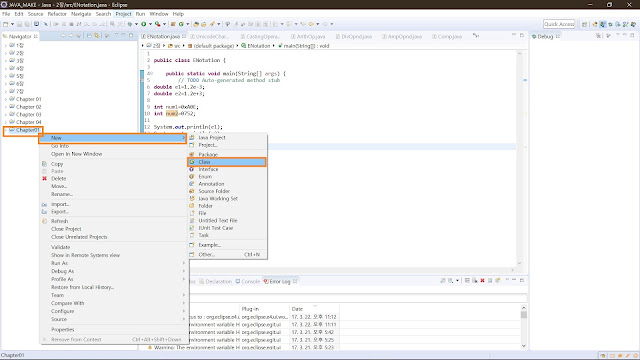Viewport: 640px width, 360px height.
Task: Open the Run As submenu arrow
Action: click(184, 263)
